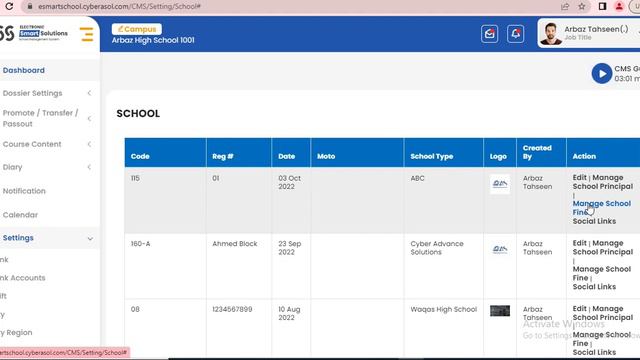Expand Dossier Settings chevron
This screenshot has width=640, height=360.
[x=89, y=93]
